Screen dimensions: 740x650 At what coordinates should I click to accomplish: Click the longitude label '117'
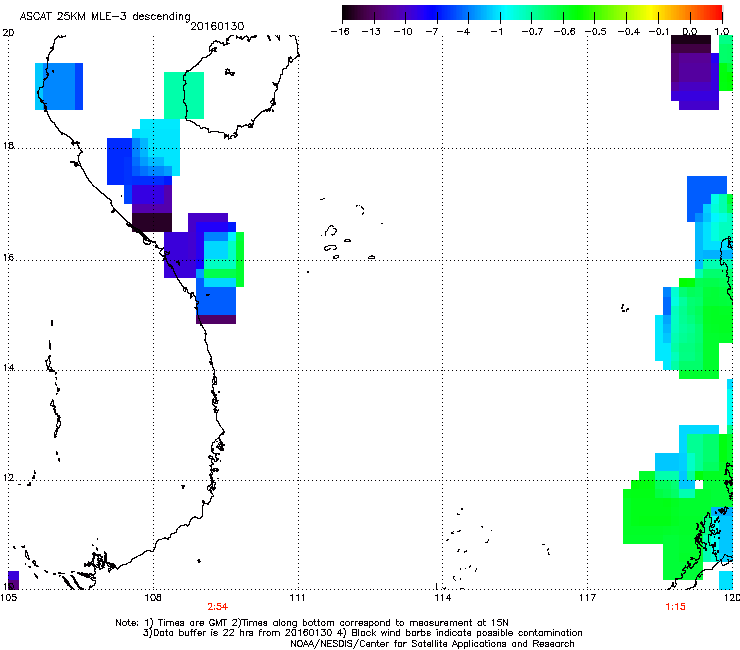588,598
